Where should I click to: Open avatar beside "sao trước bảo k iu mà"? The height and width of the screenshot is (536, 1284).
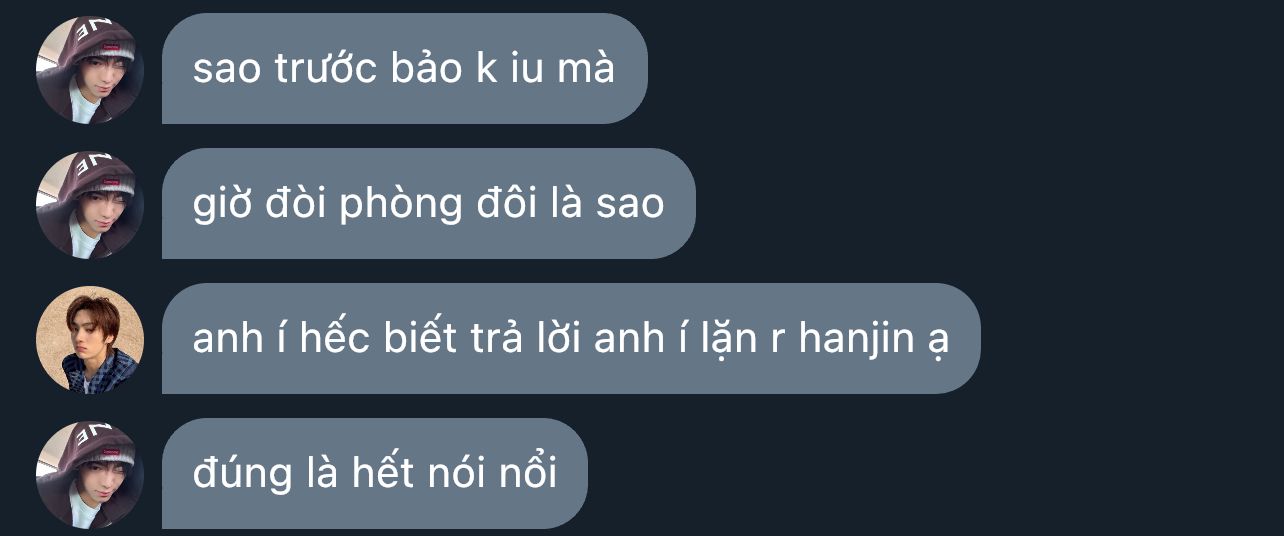[90, 70]
